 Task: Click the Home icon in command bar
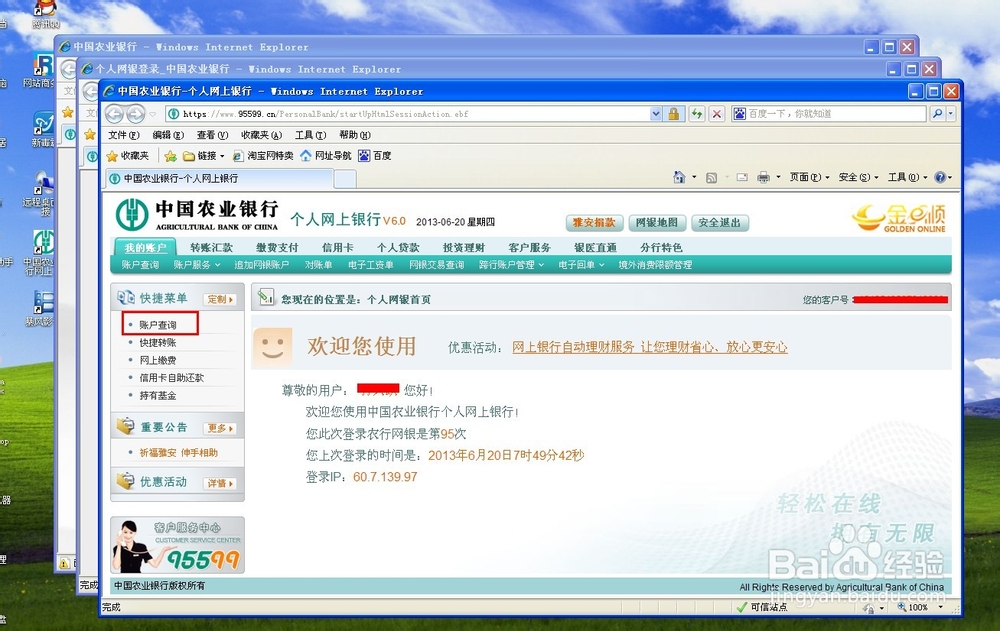[679, 177]
